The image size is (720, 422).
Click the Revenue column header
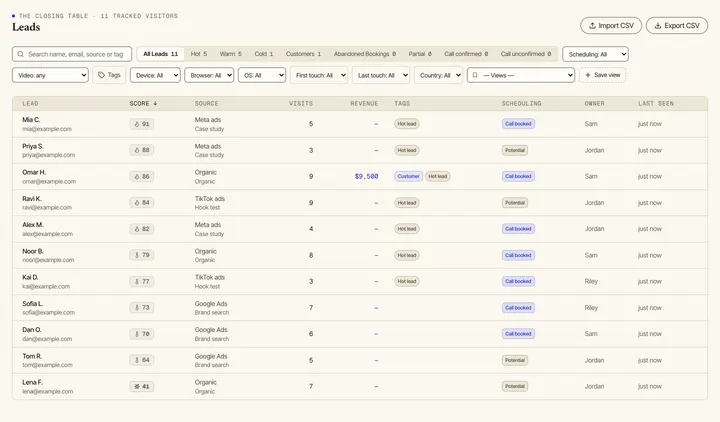click(364, 104)
